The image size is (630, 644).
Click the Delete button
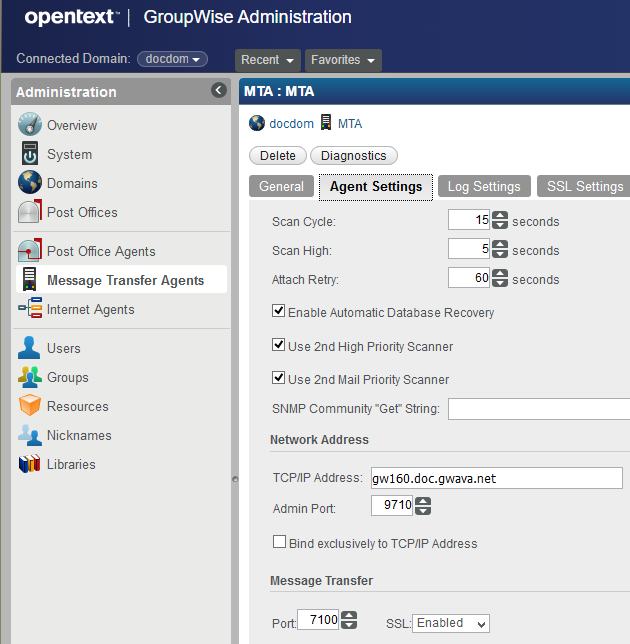click(x=278, y=156)
